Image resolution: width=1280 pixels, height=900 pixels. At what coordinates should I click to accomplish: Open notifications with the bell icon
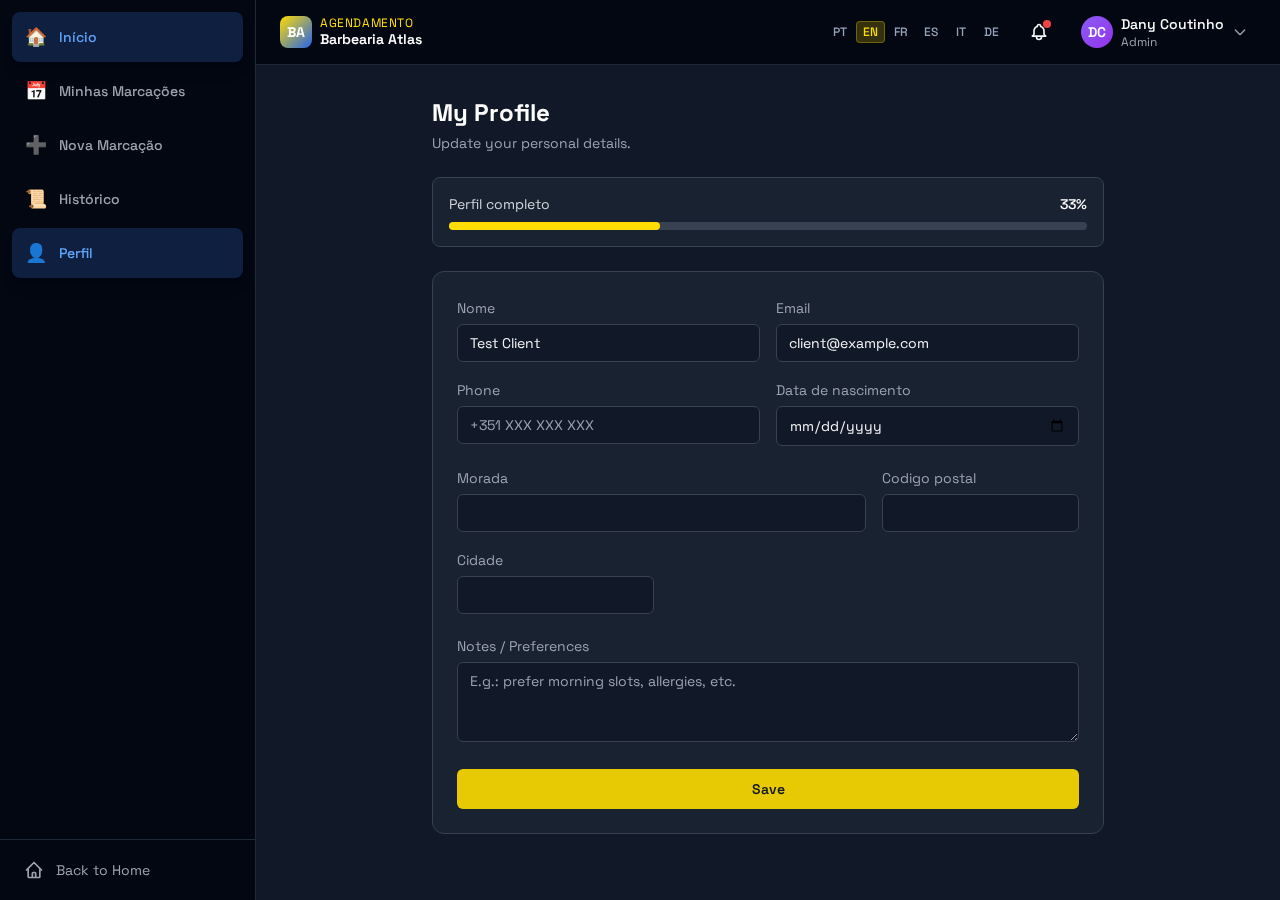[1039, 32]
